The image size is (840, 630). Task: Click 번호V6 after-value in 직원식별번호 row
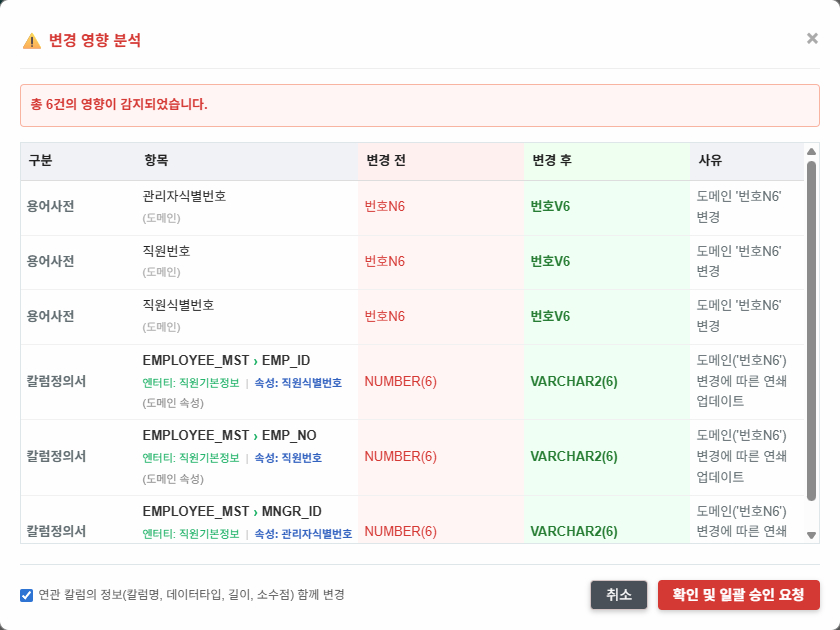click(550, 316)
